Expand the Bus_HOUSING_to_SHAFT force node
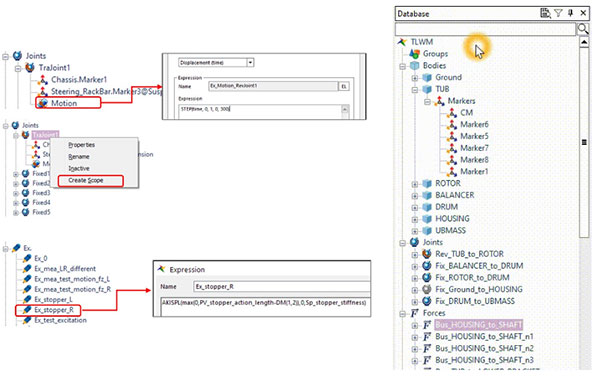Screen dimensions: 600x376 coord(415,326)
